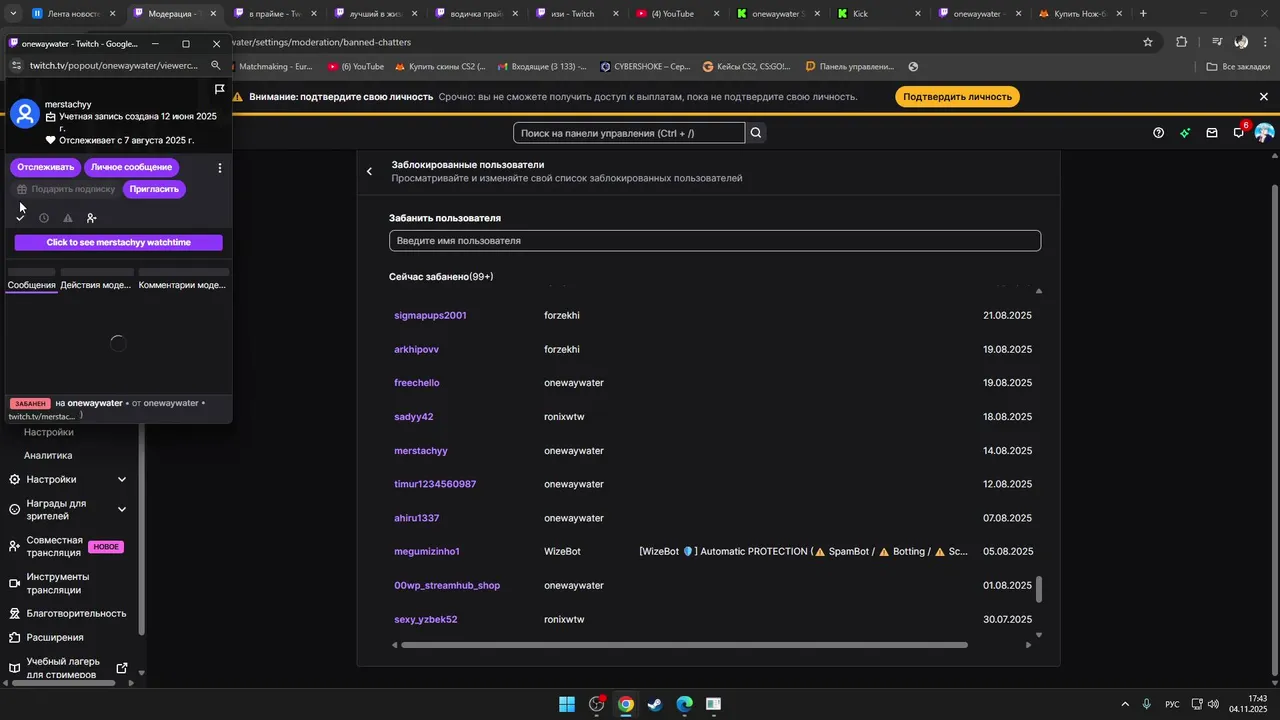Click the green sparkle icon in dashboard header
1280x720 pixels.
point(1185,133)
